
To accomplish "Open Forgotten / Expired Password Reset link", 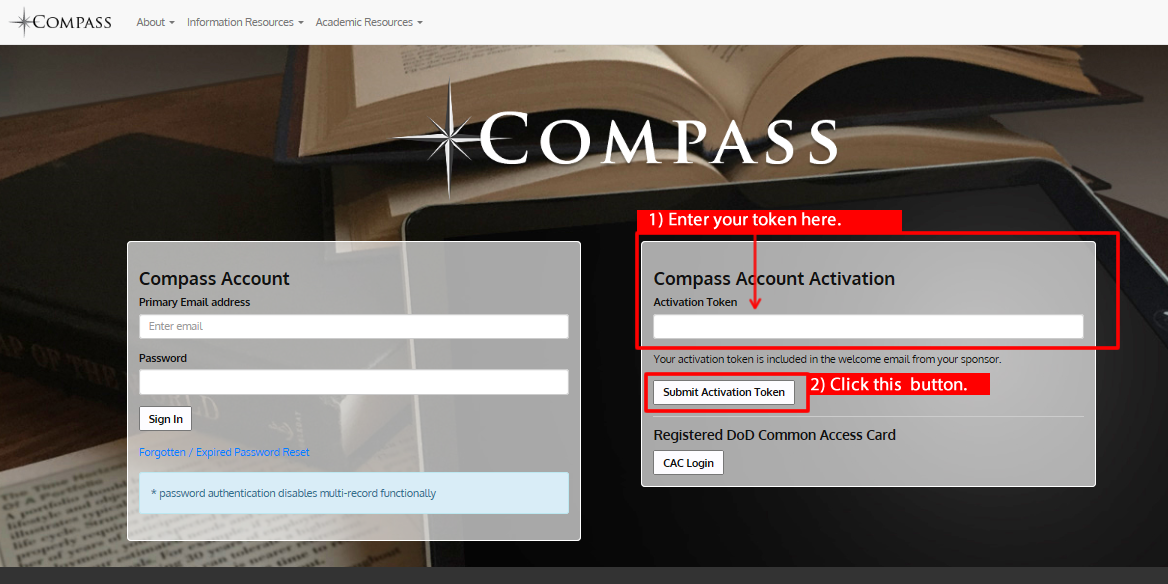I will click(224, 452).
